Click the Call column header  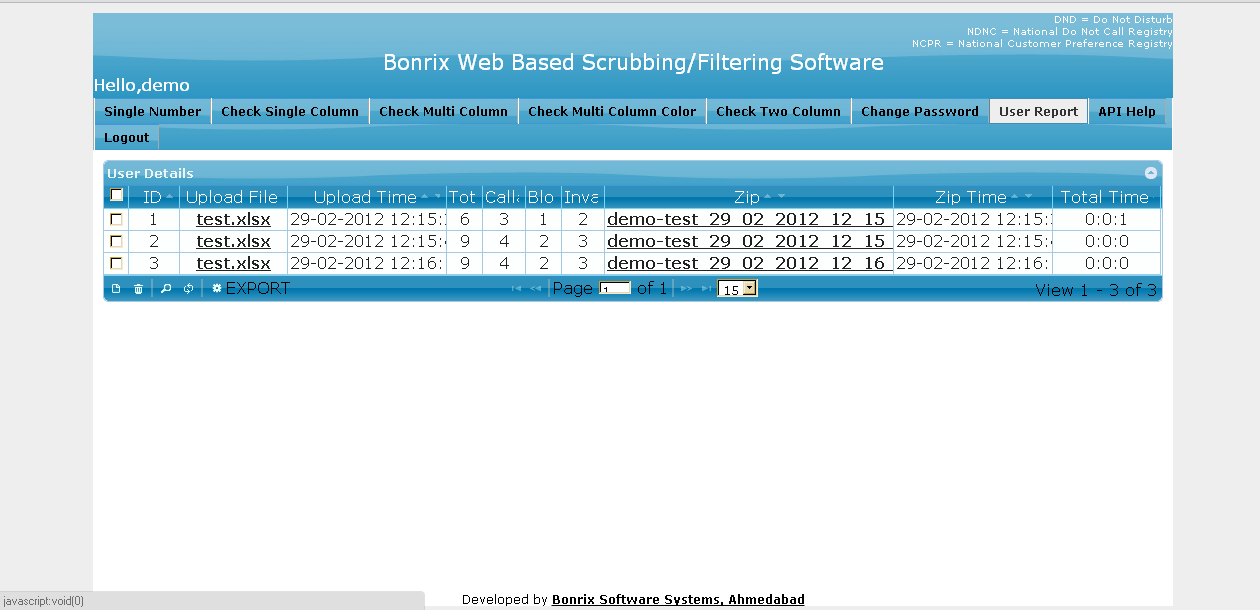tap(503, 197)
